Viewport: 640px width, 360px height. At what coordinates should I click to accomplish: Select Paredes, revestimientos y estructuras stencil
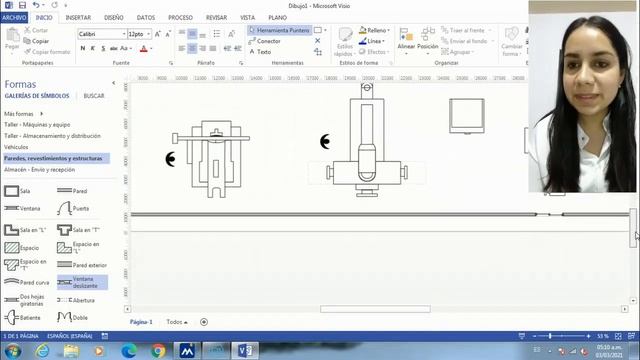click(56, 158)
